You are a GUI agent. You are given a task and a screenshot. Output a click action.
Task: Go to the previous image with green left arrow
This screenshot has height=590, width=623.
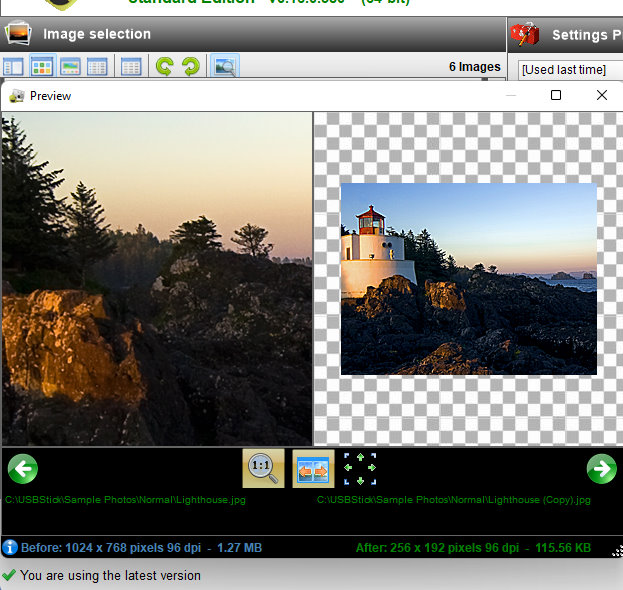point(22,468)
